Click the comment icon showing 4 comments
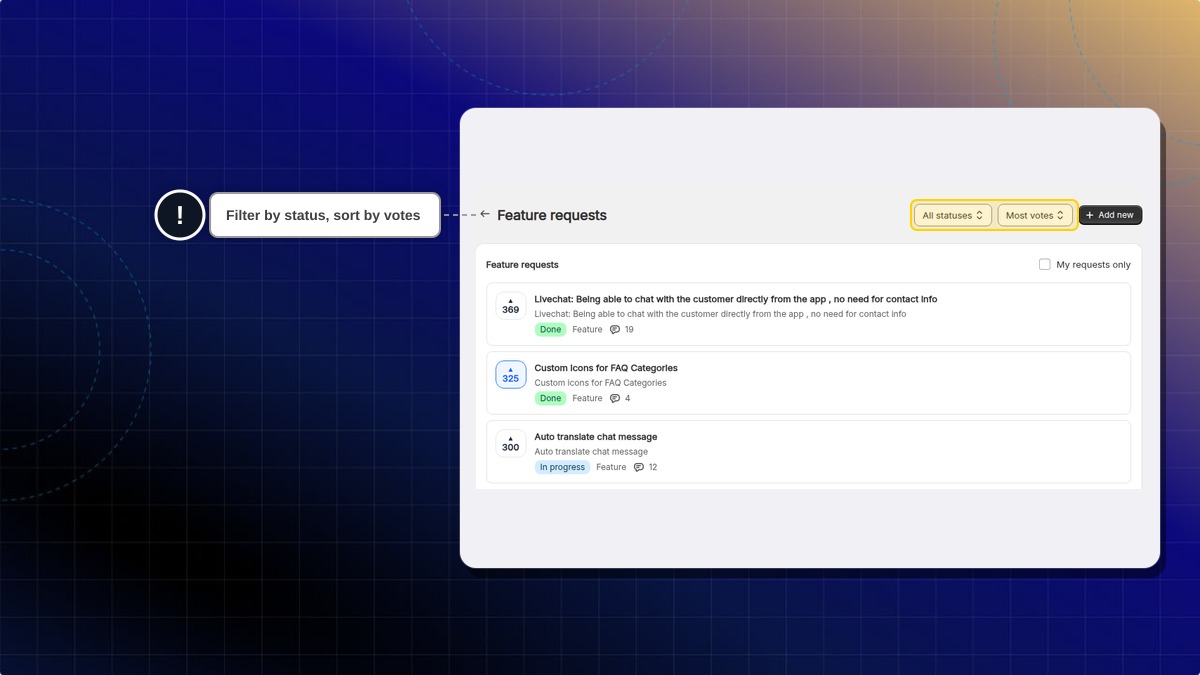 click(x=615, y=399)
